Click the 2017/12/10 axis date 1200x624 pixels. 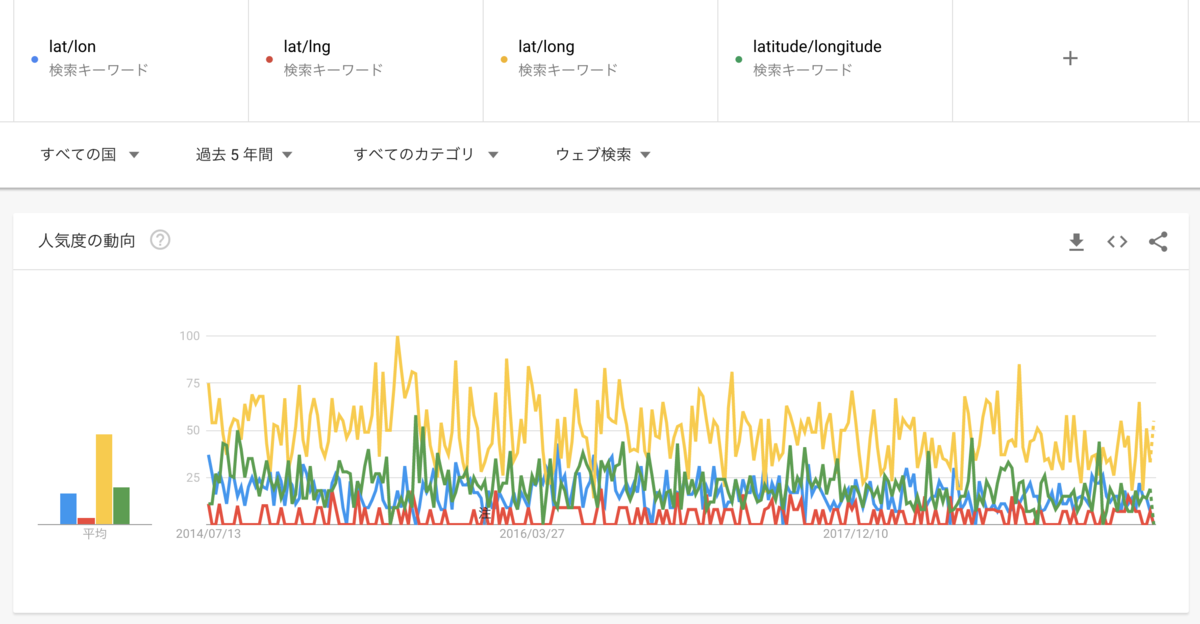[x=855, y=534]
